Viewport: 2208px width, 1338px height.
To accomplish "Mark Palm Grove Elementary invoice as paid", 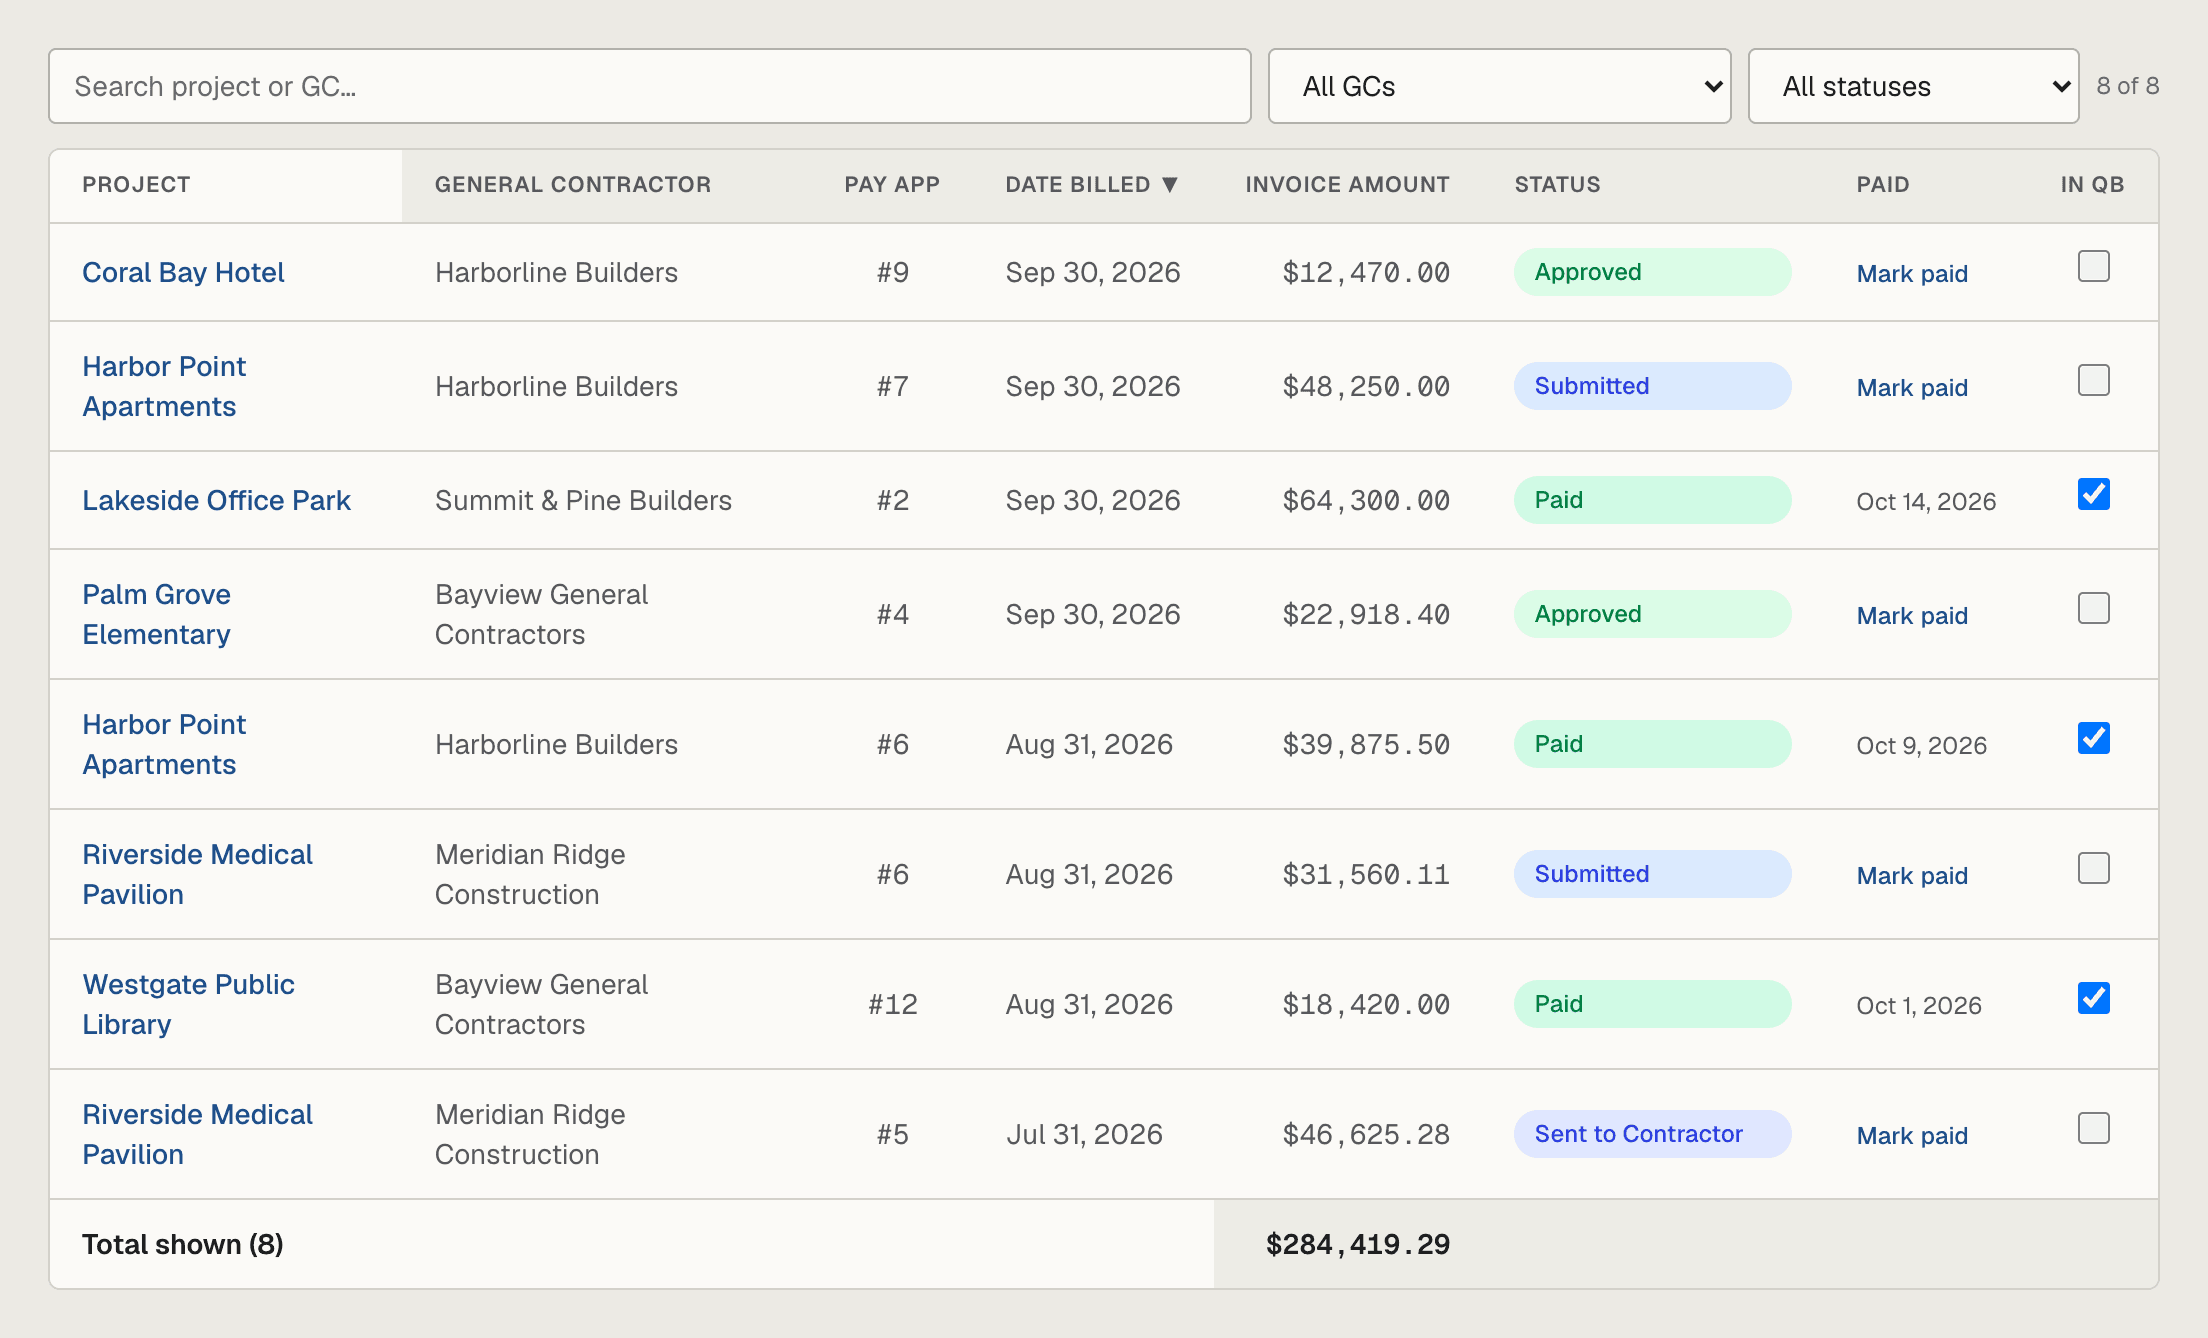I will pos(1912,615).
